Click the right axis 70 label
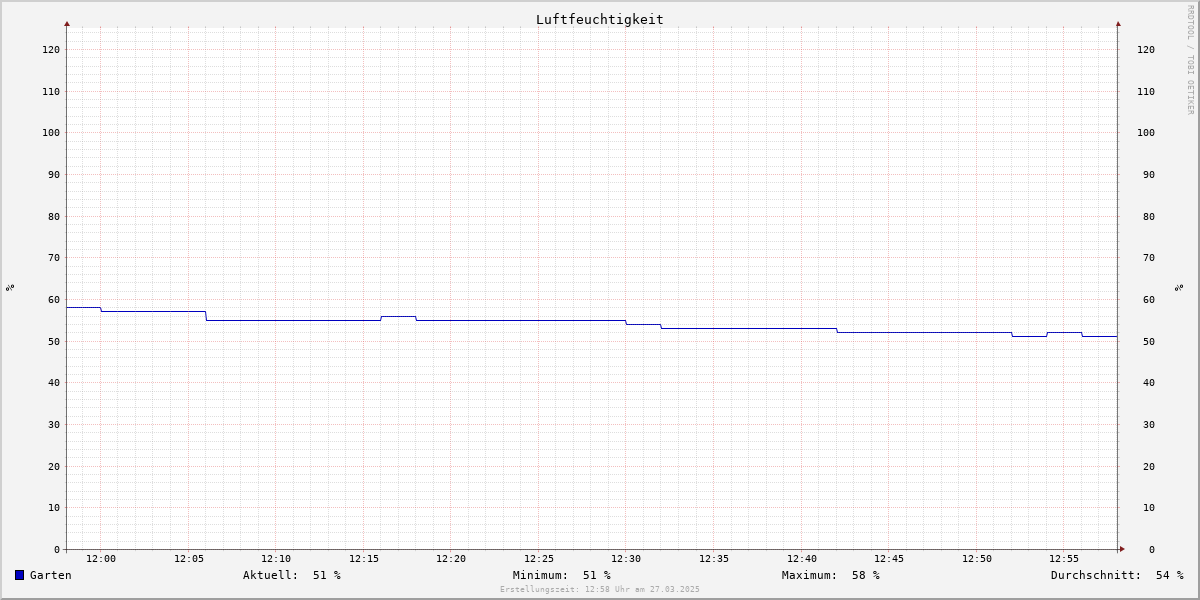Image resolution: width=1200 pixels, height=600 pixels. pyautogui.click(x=1149, y=257)
